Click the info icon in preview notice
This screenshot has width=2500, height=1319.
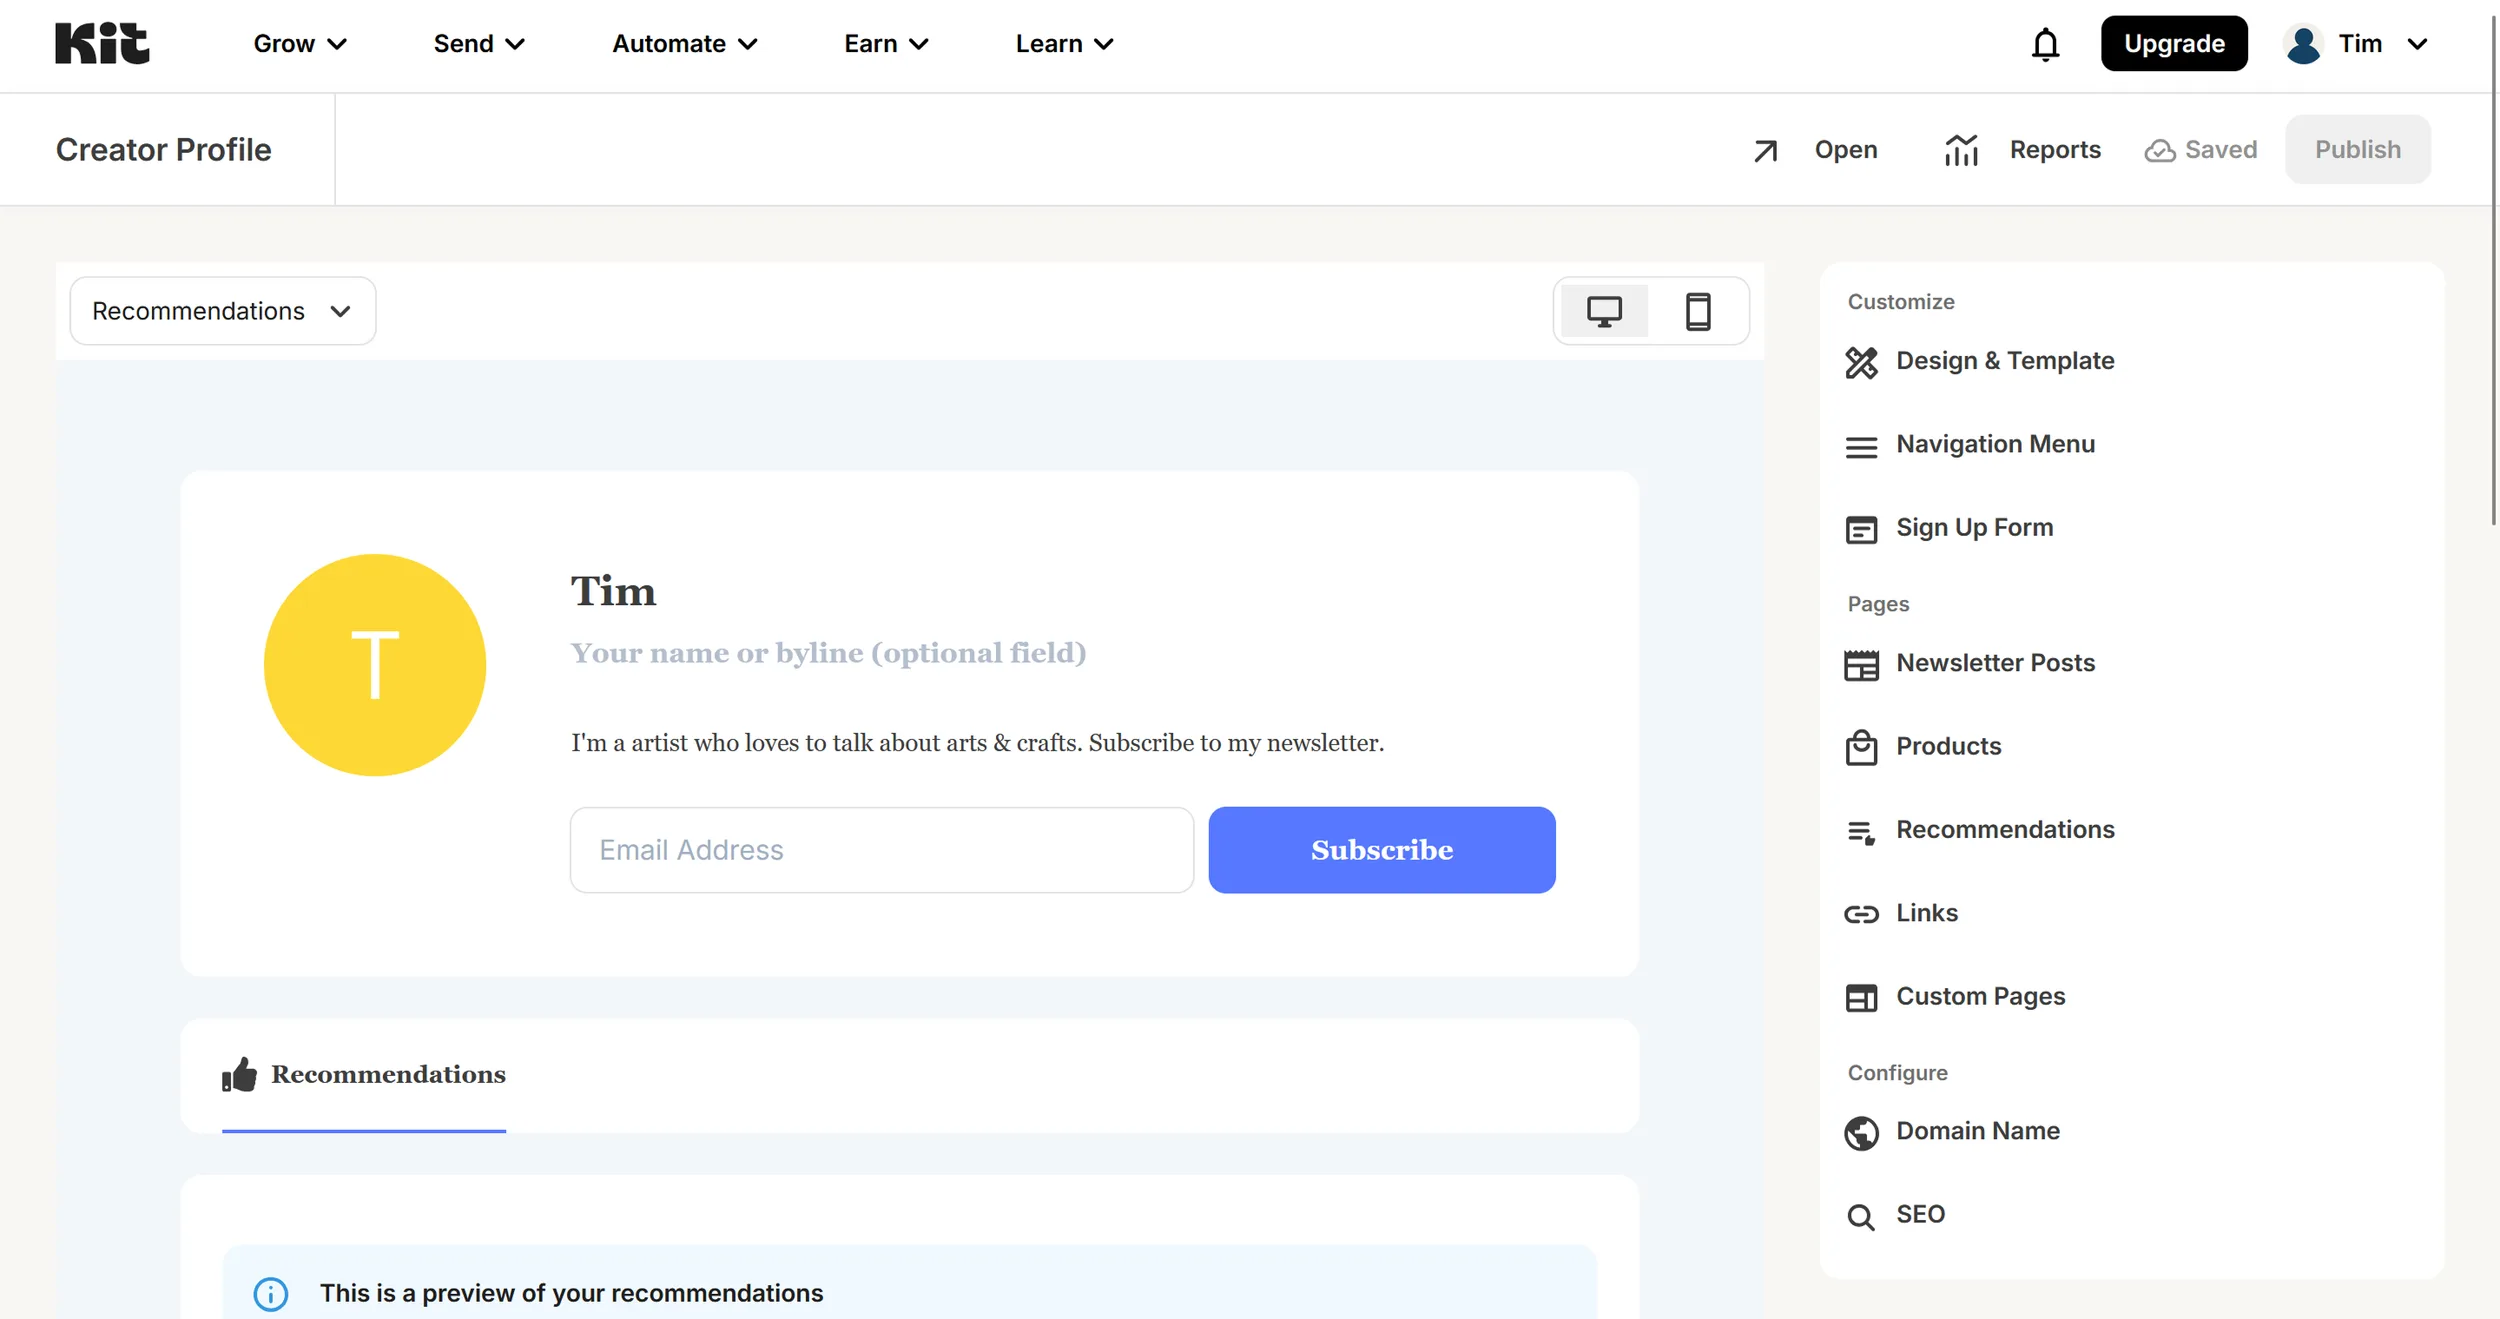271,1293
